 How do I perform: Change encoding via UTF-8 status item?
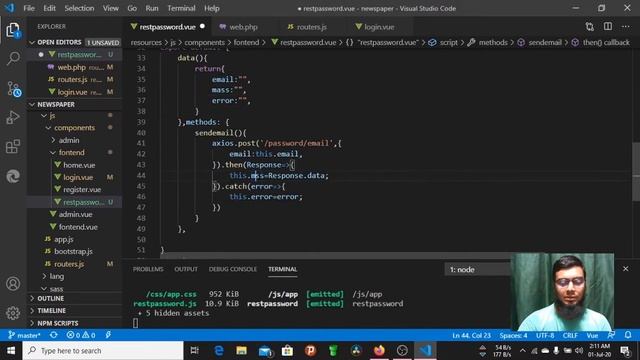(x=545, y=335)
